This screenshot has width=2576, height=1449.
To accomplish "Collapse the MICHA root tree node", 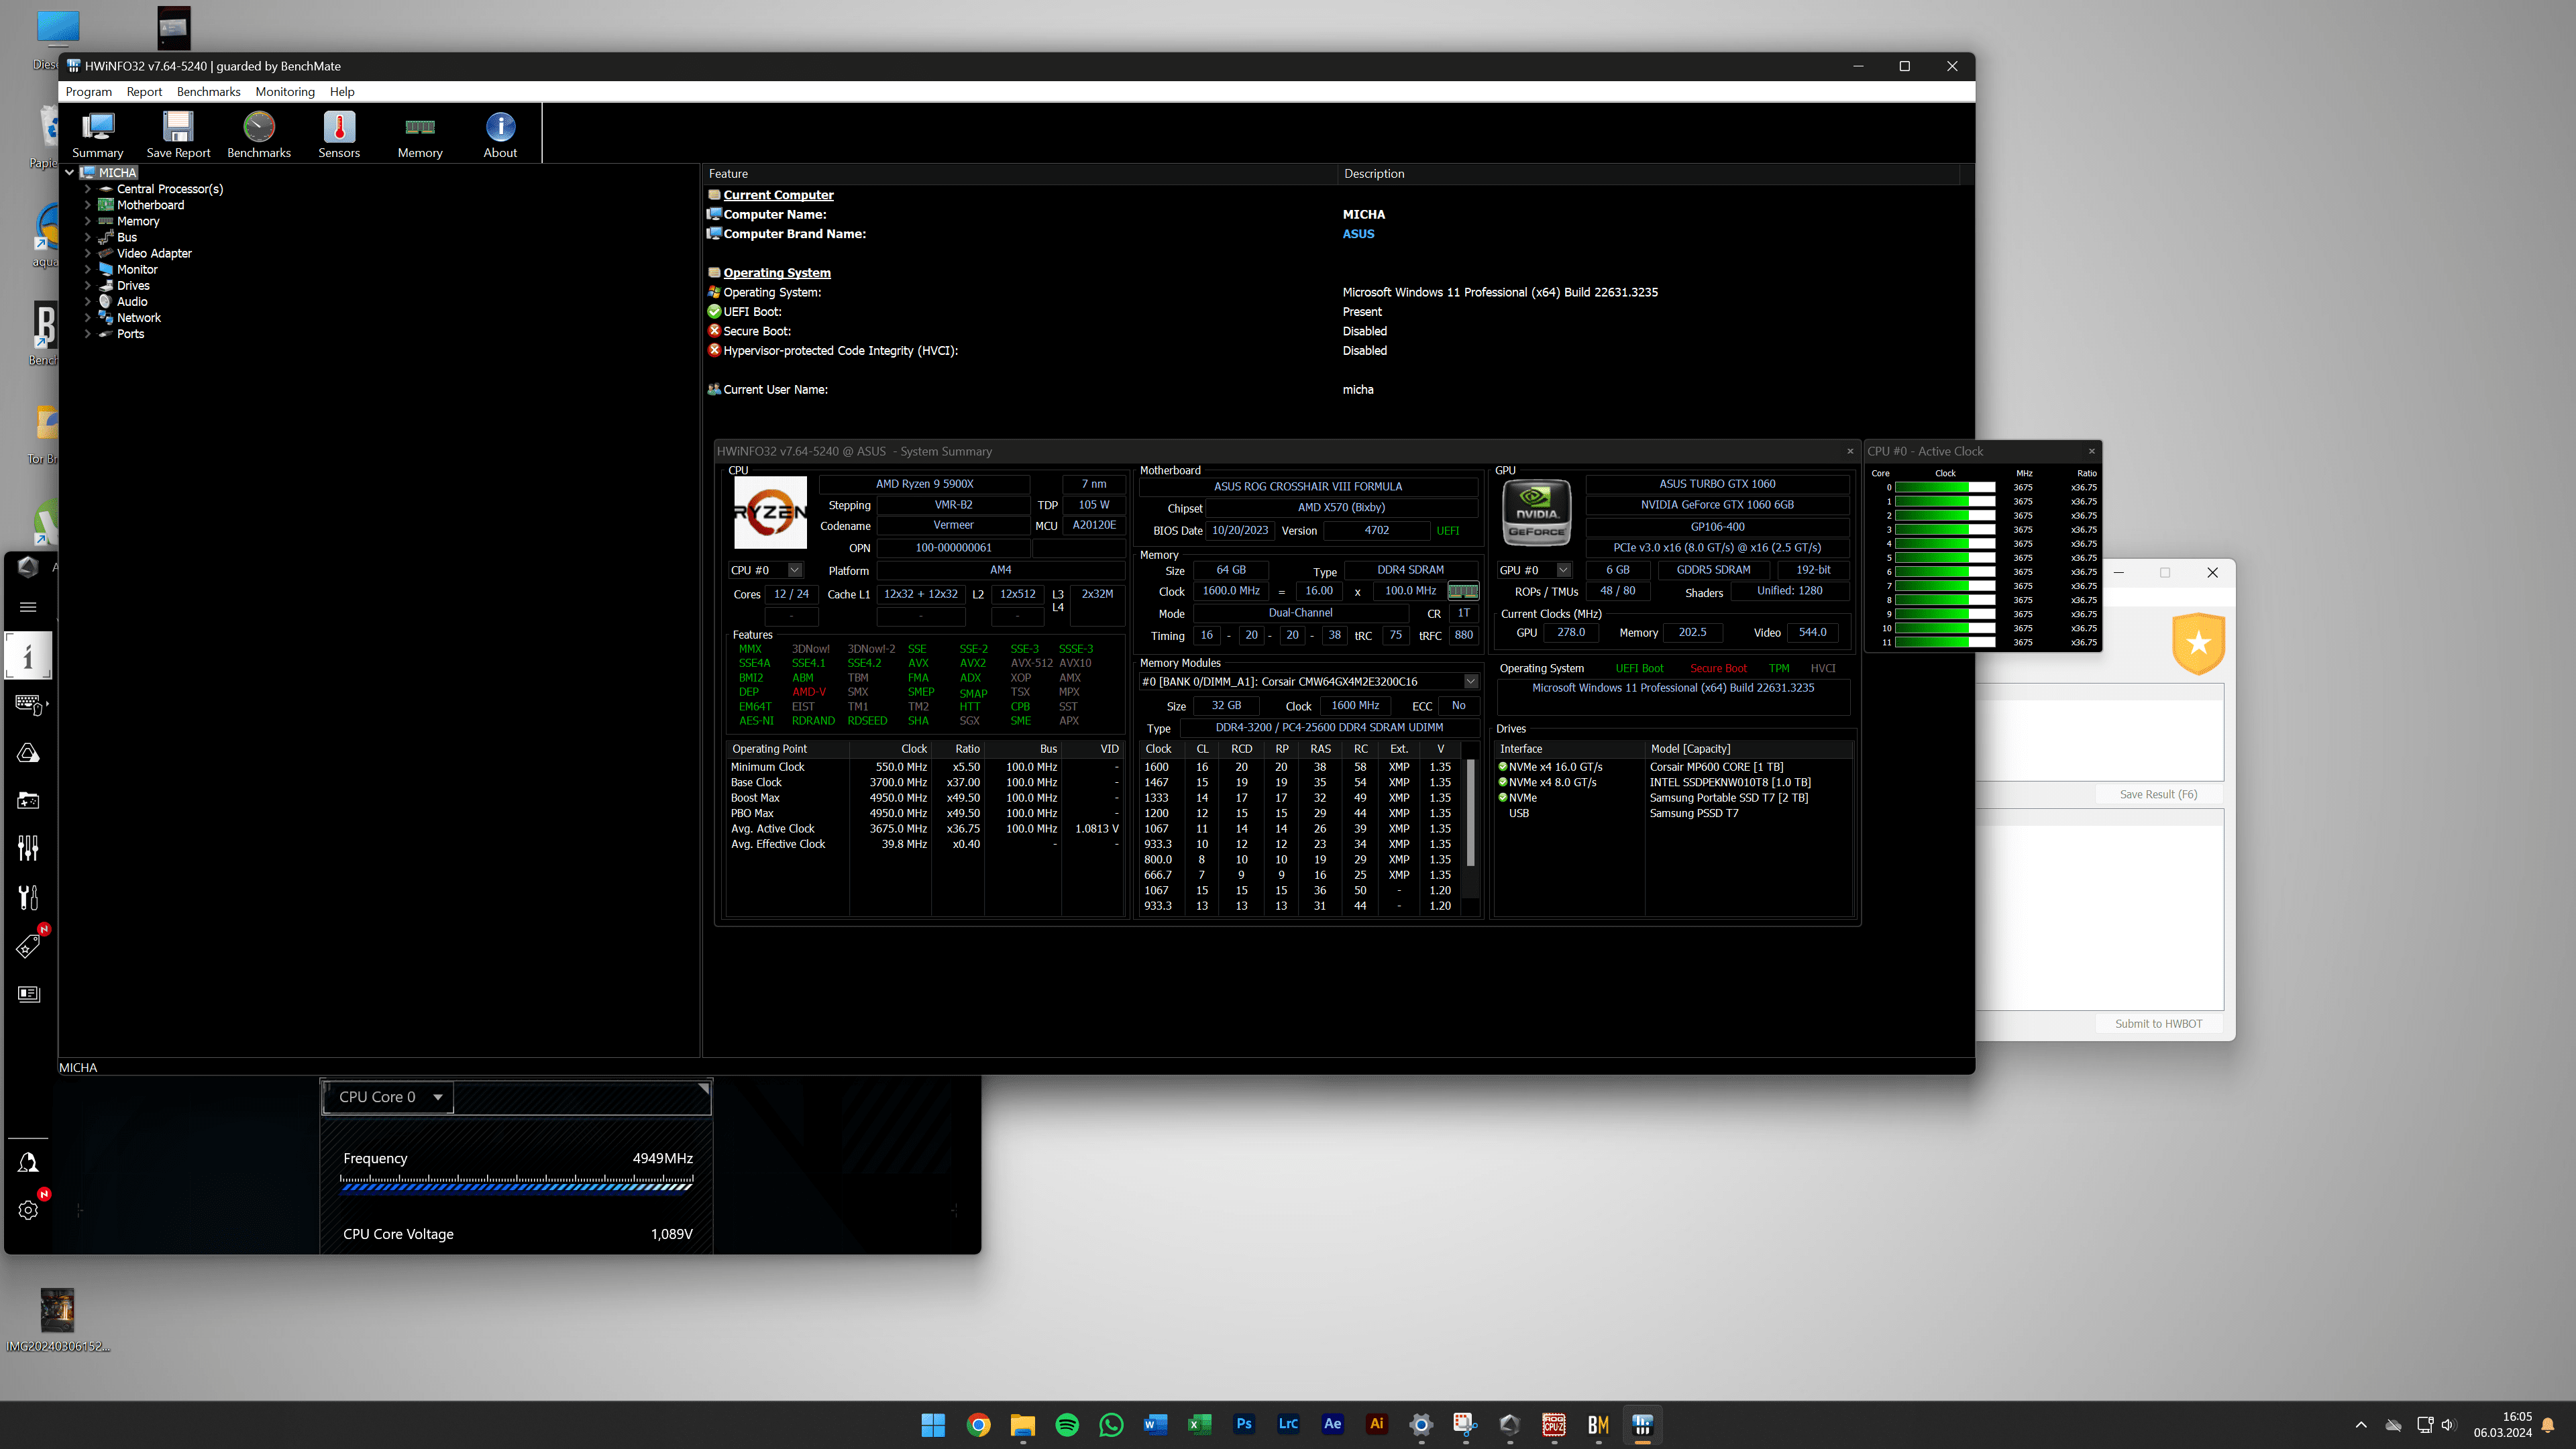I will point(70,173).
